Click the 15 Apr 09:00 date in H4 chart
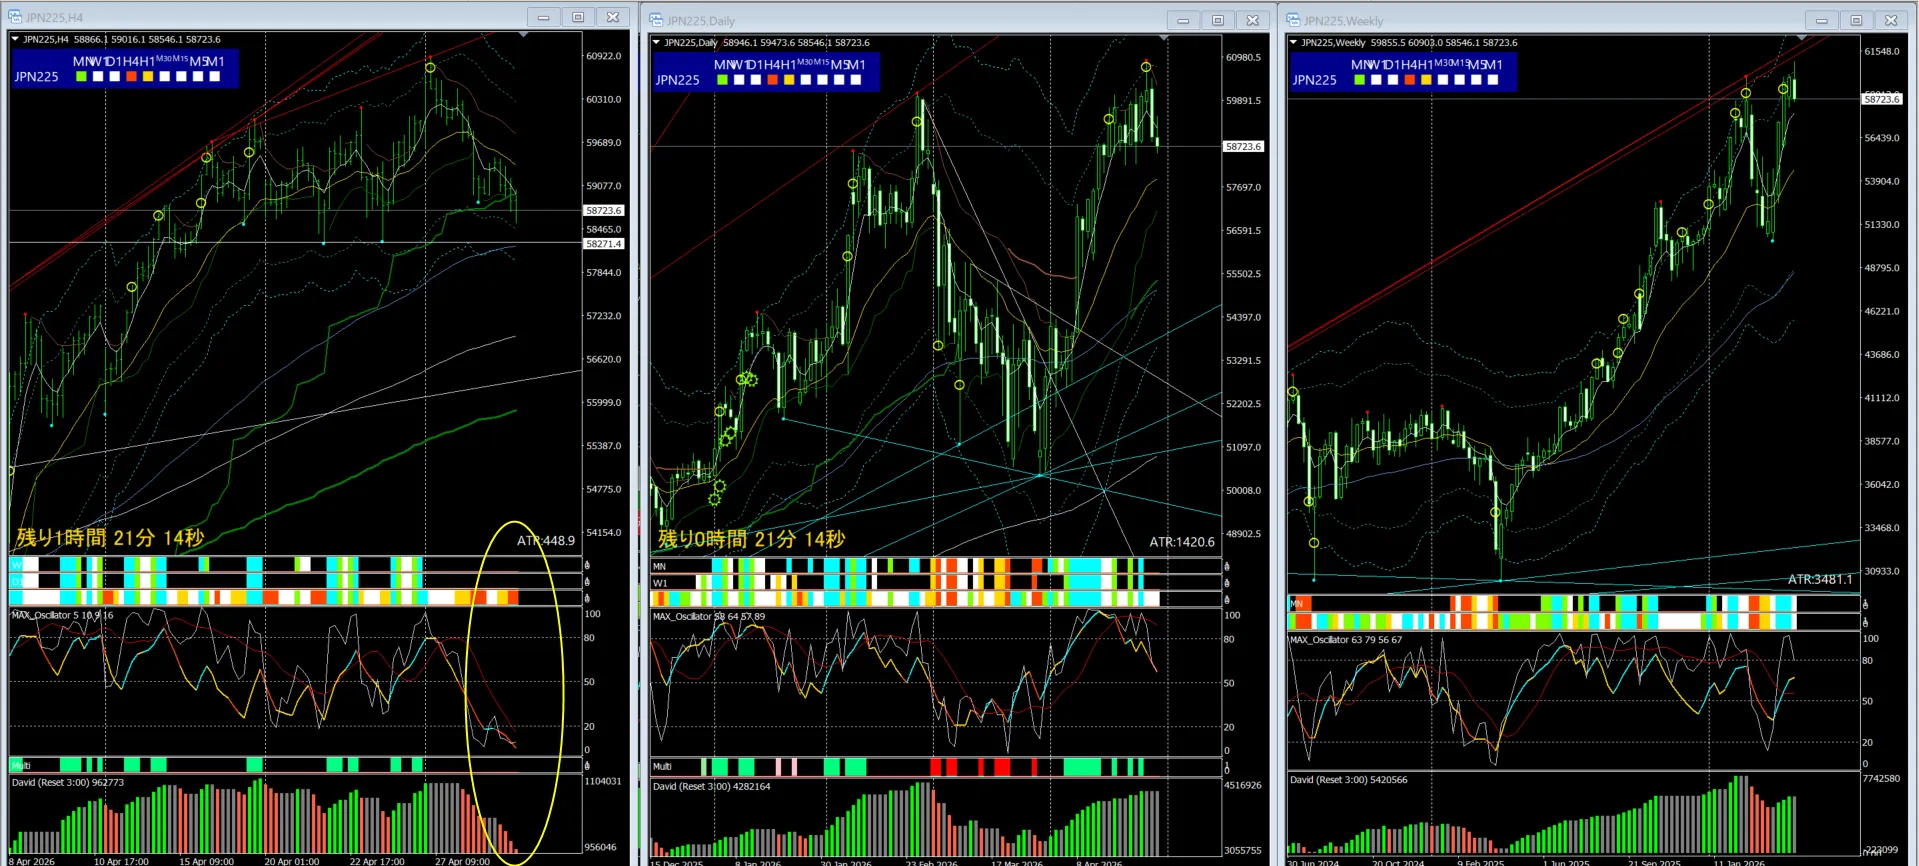1919x866 pixels. coord(207,861)
